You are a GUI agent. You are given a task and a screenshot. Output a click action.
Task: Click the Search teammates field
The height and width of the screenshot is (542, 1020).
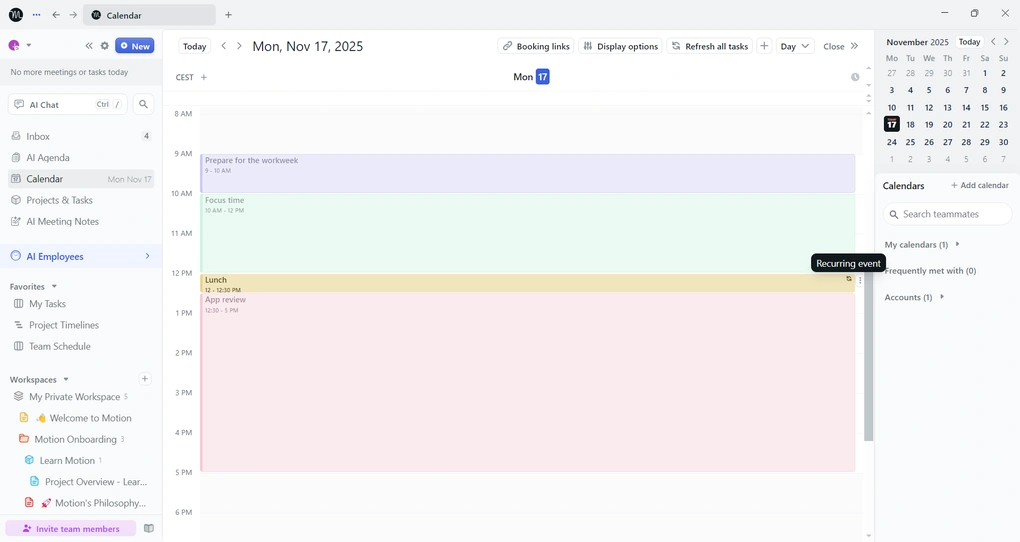click(x=947, y=214)
